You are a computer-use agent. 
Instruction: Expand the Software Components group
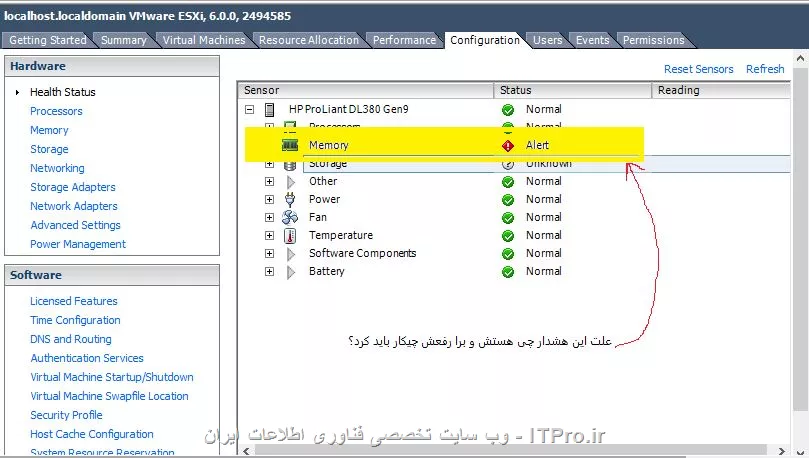(x=269, y=254)
